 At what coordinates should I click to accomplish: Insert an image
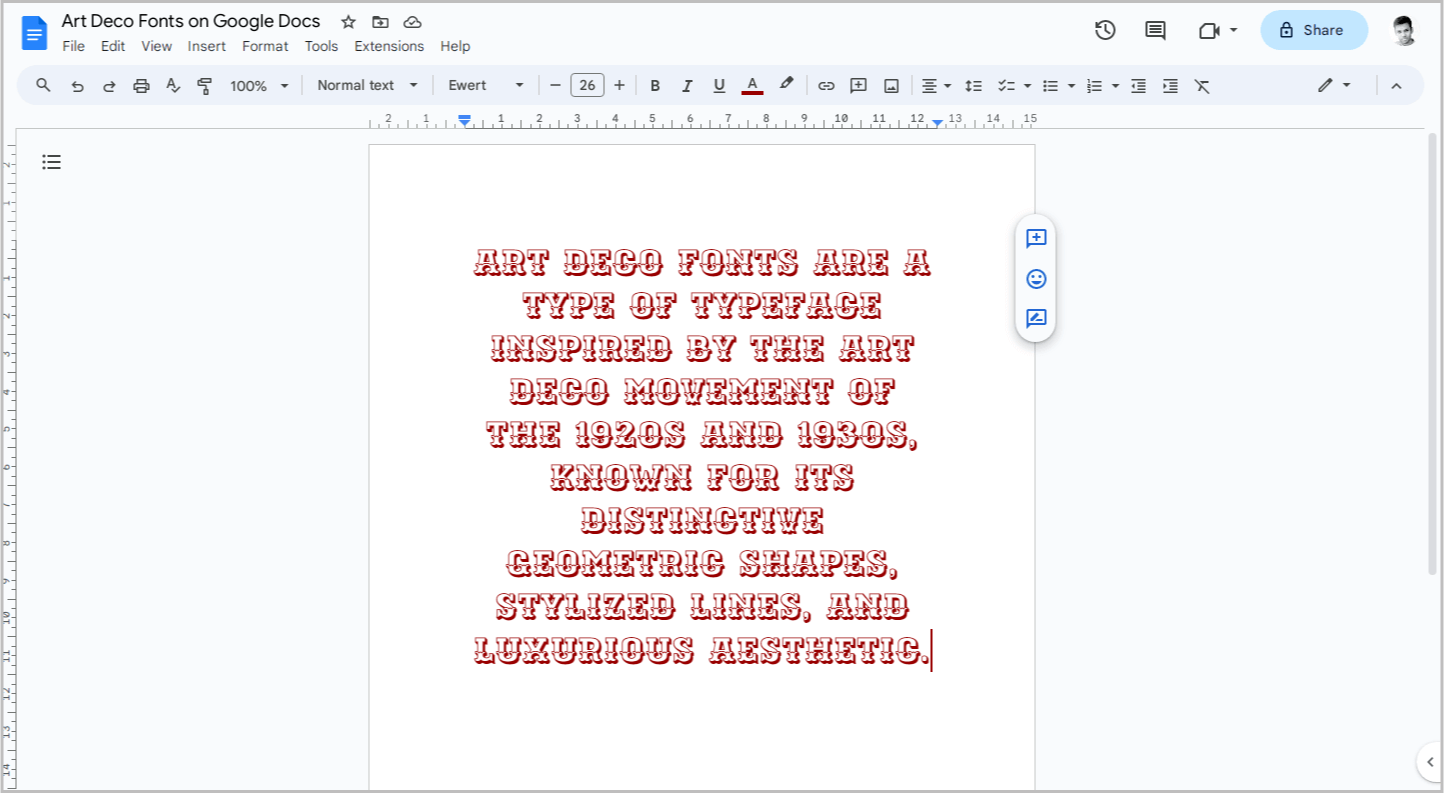(891, 85)
